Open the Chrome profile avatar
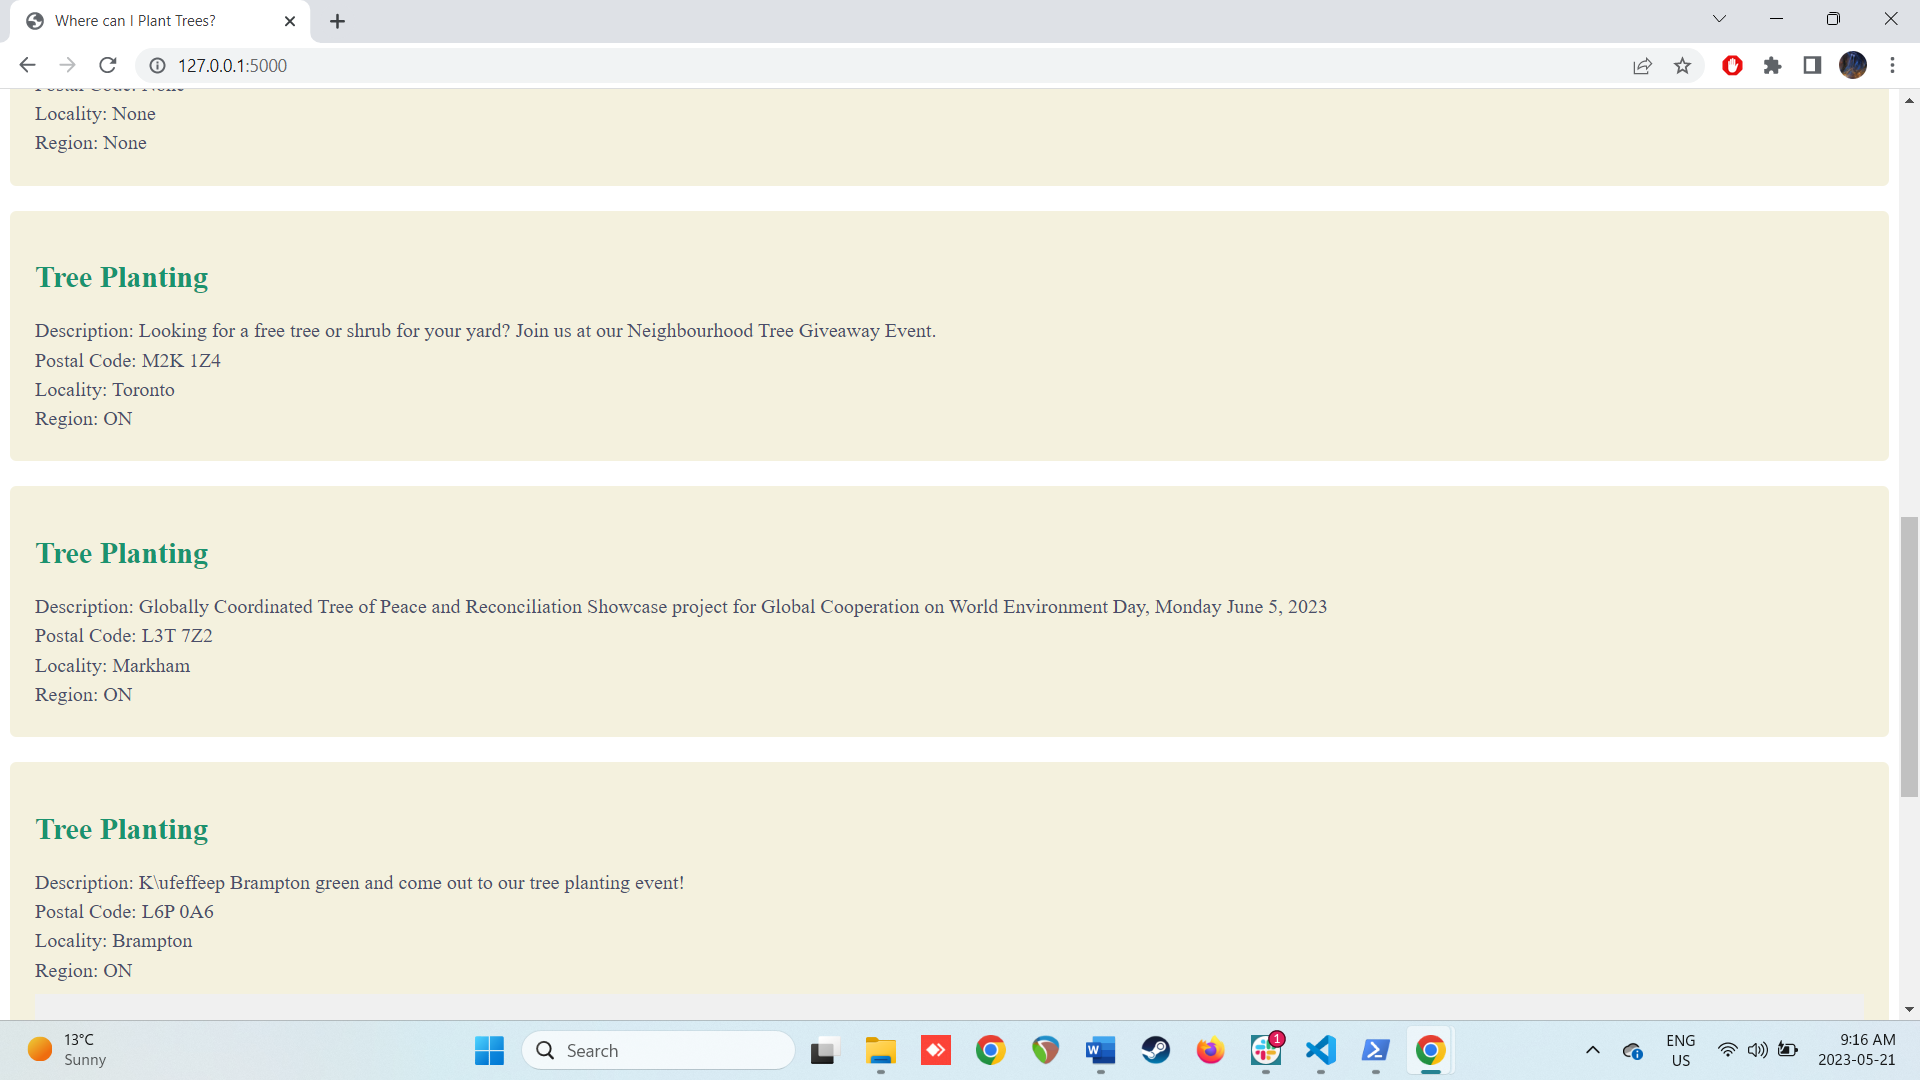Viewport: 1920px width, 1080px height. (1852, 65)
